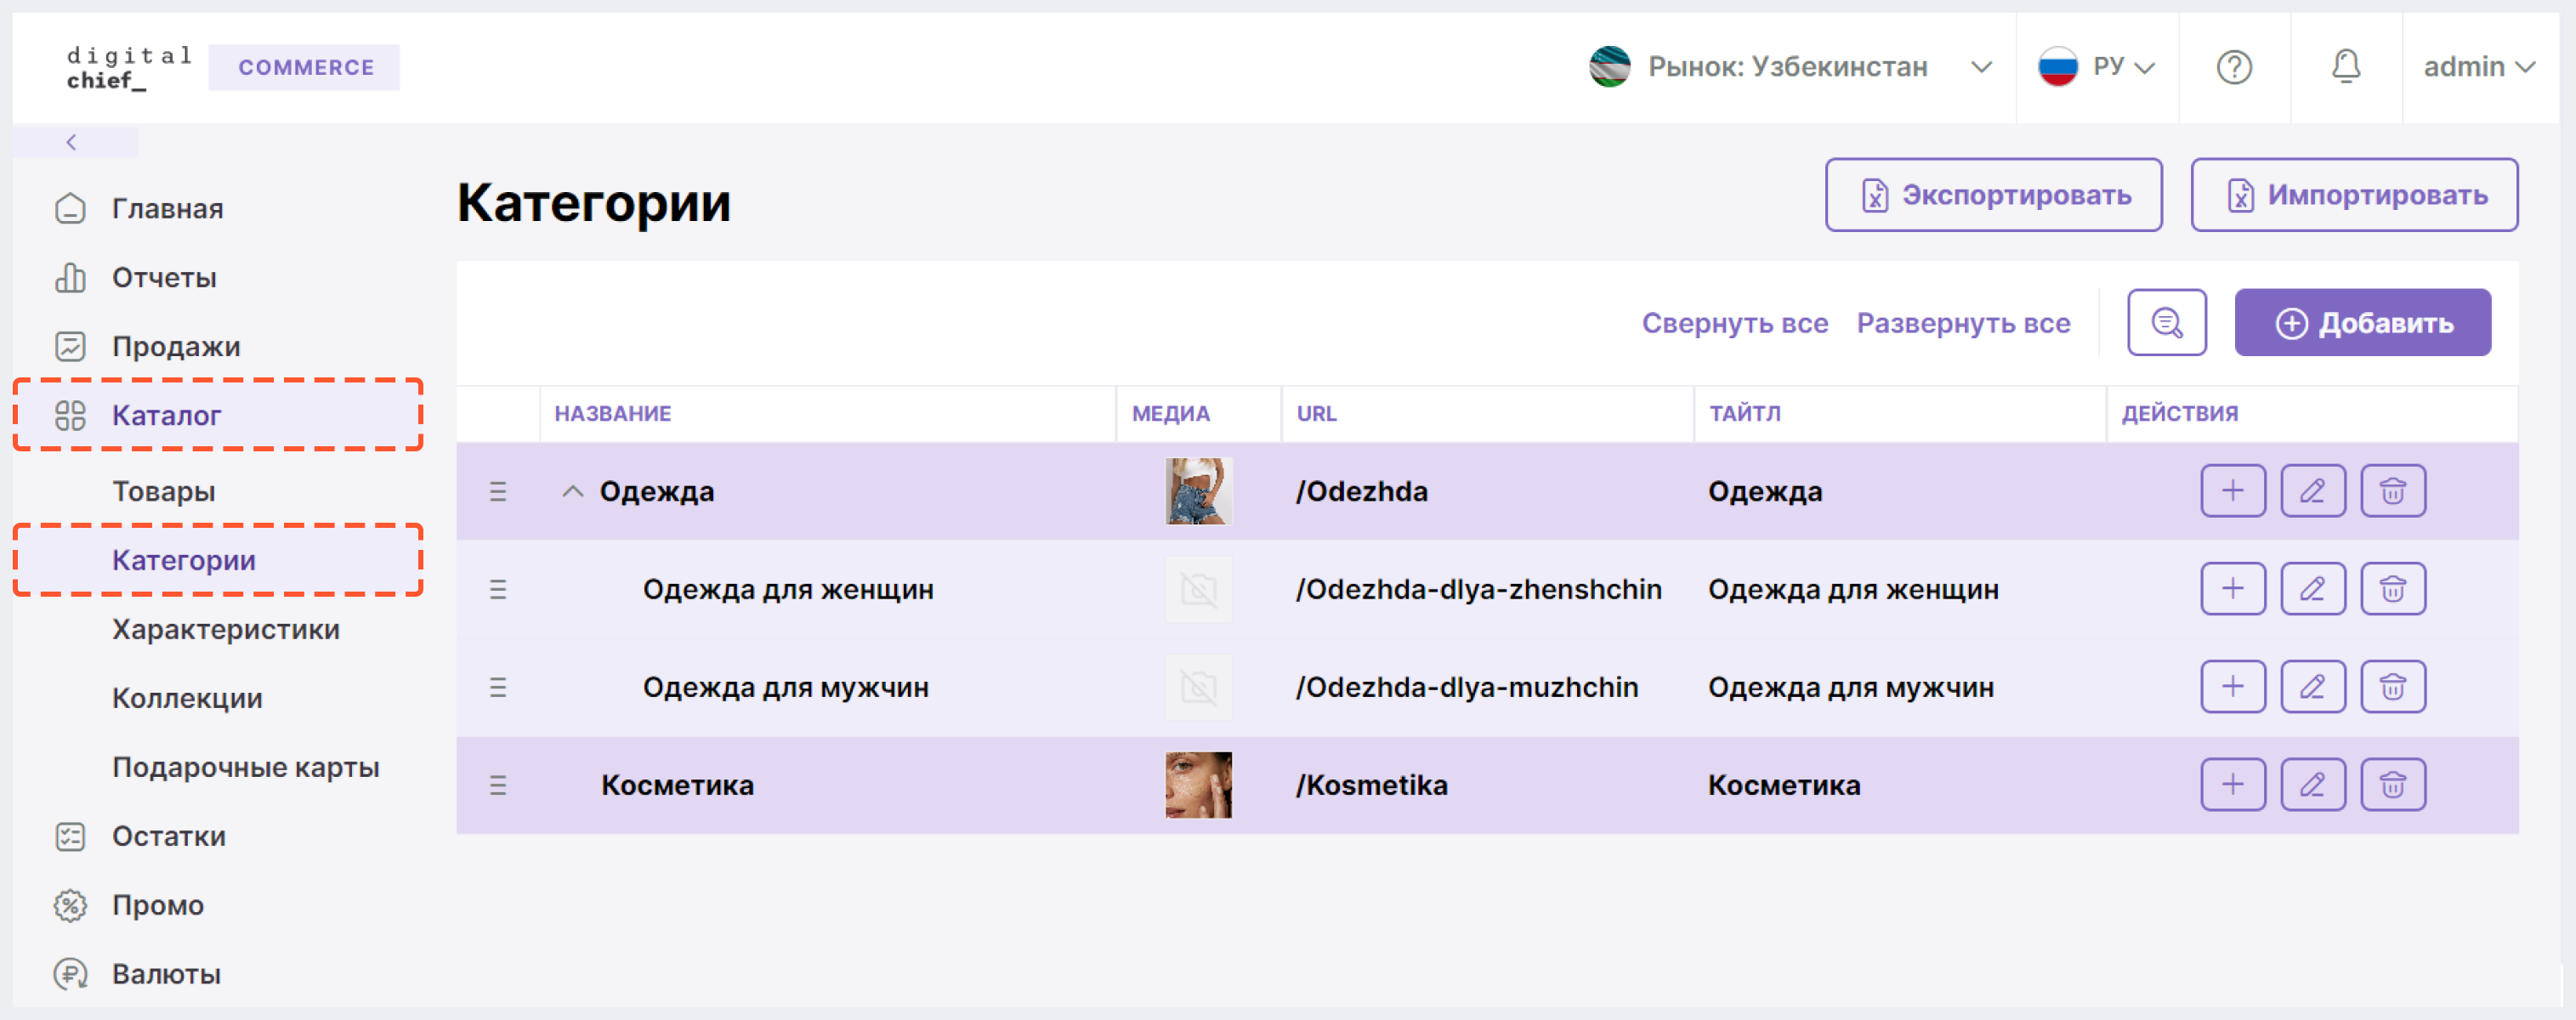Click Свернуть все link
This screenshot has height=1020, width=2576.
click(x=1735, y=323)
